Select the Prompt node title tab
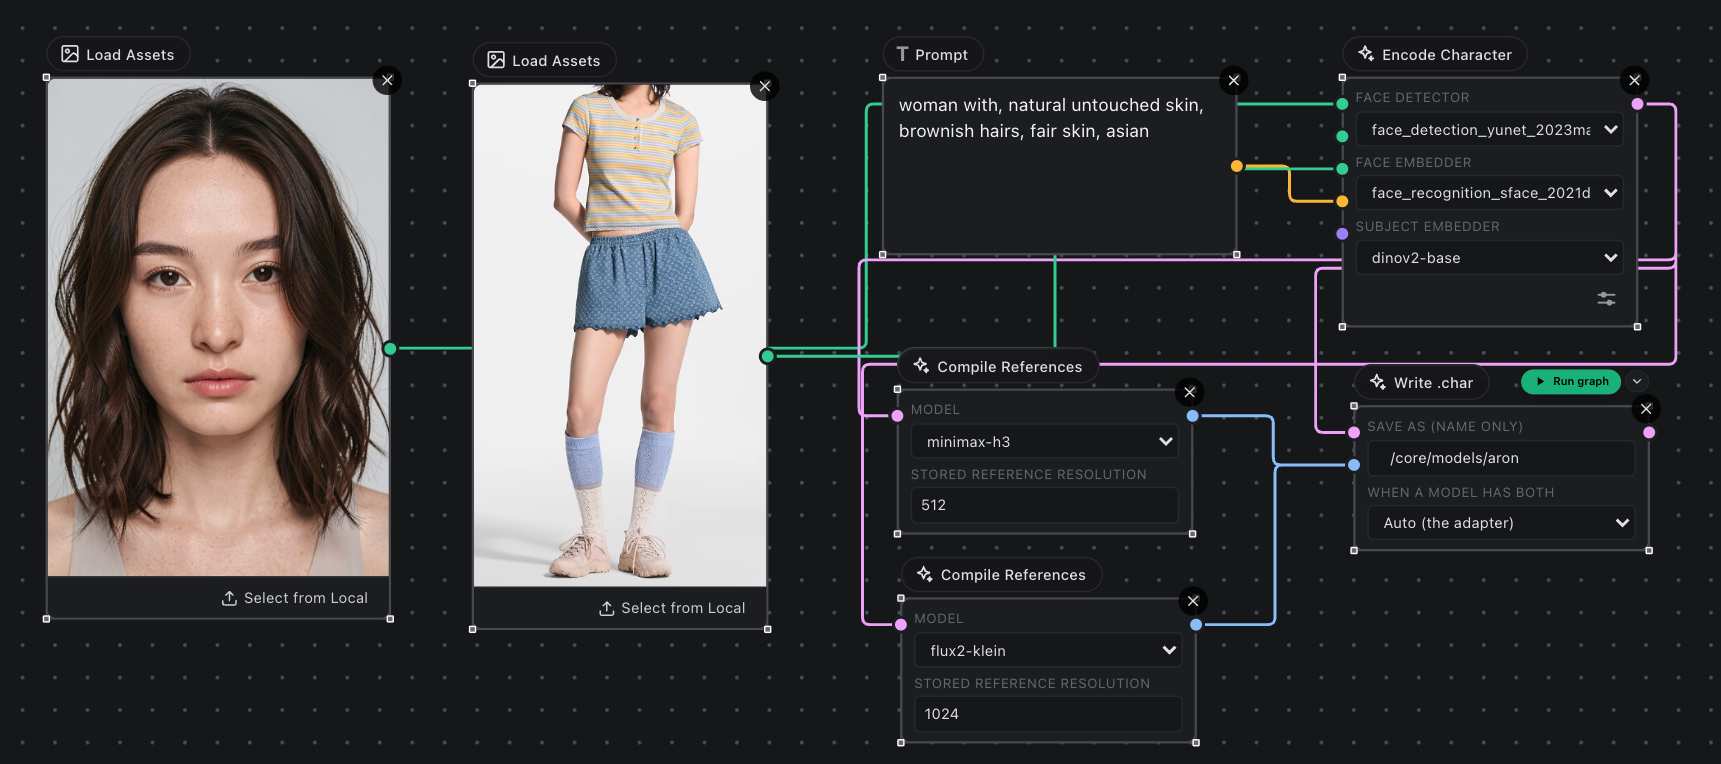The width and height of the screenshot is (1721, 764). (x=932, y=54)
